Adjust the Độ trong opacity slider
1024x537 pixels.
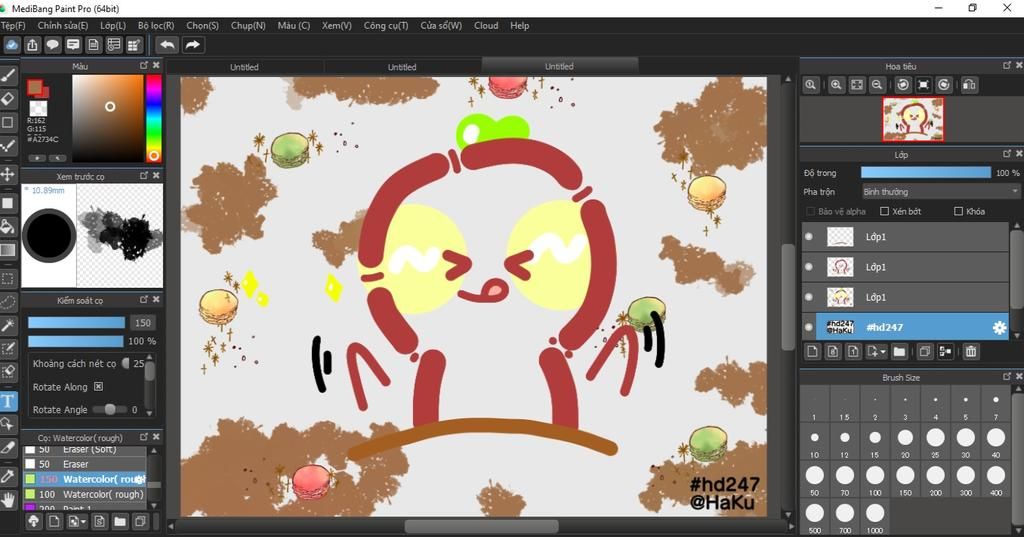pos(925,172)
